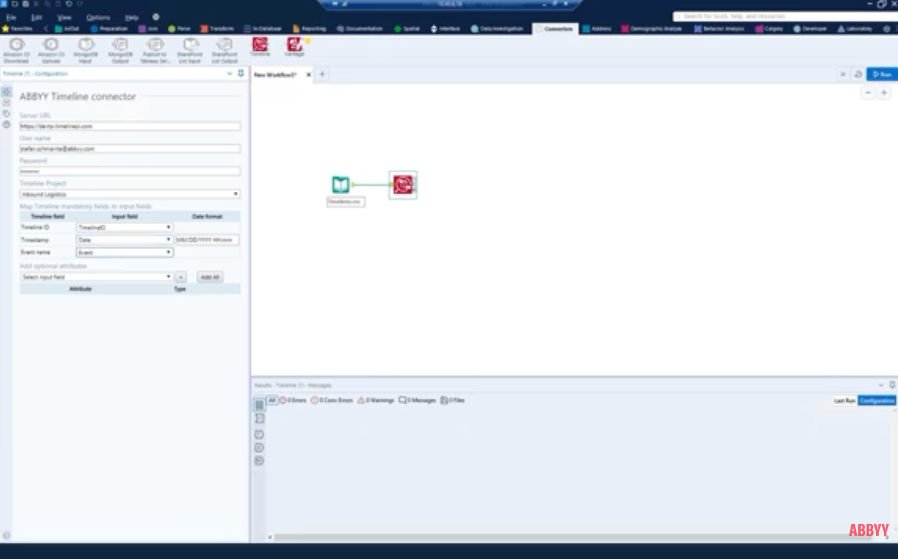The width and height of the screenshot is (898, 559).
Task: Pin the Configuration panel
Action: pyautogui.click(x=241, y=73)
